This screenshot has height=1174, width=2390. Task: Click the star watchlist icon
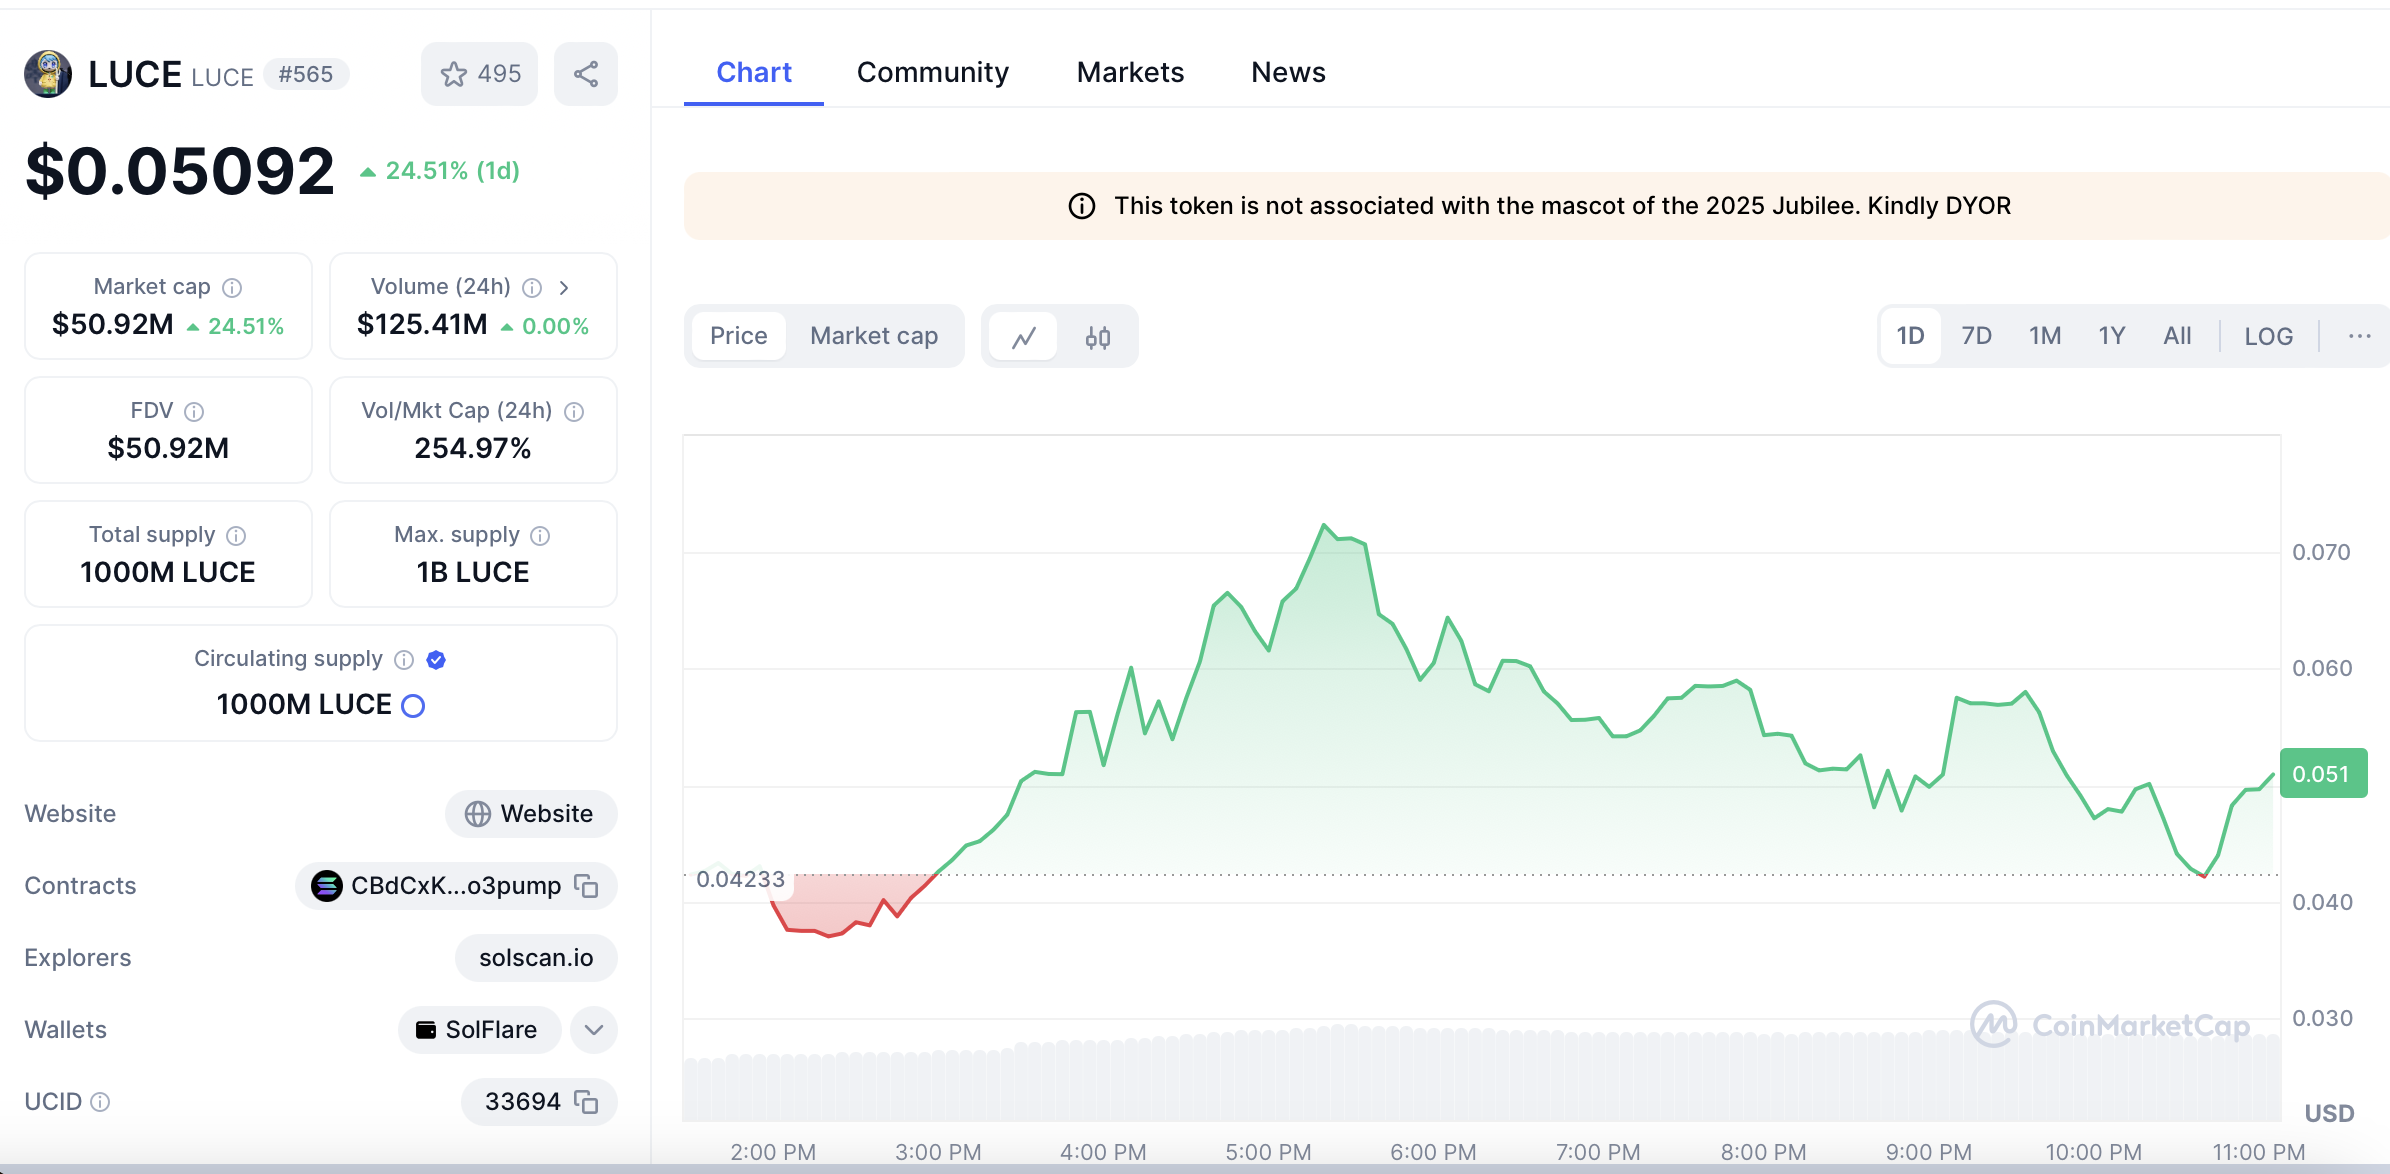454,74
